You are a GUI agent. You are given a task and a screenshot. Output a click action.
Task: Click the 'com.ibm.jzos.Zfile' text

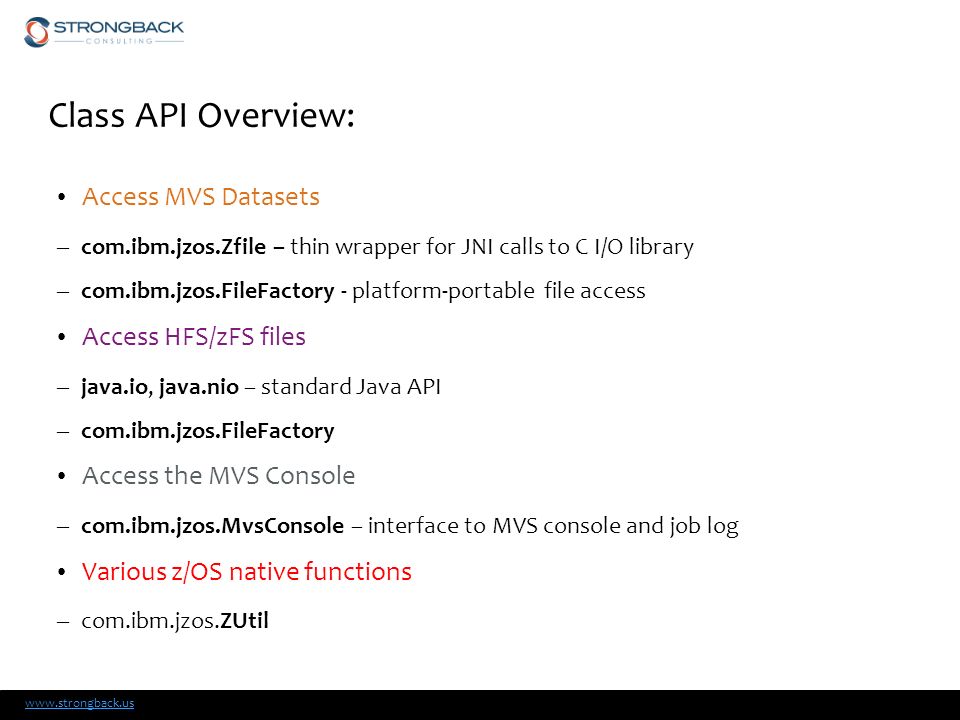[174, 247]
